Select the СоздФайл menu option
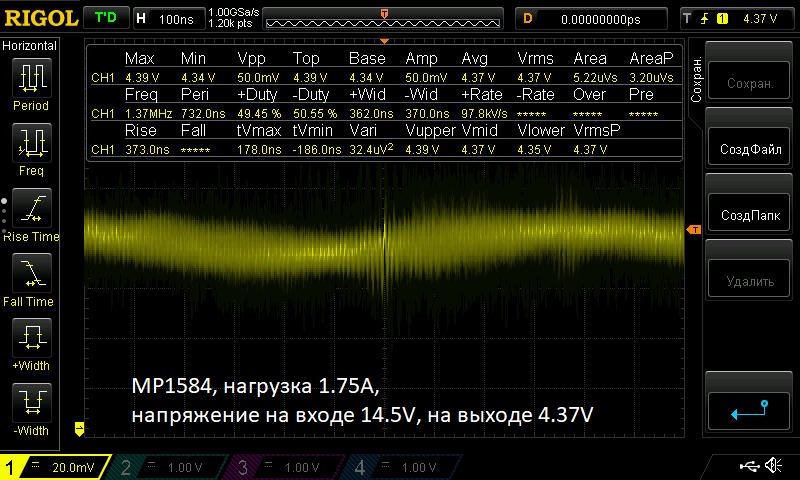This screenshot has width=800, height=480. click(749, 149)
